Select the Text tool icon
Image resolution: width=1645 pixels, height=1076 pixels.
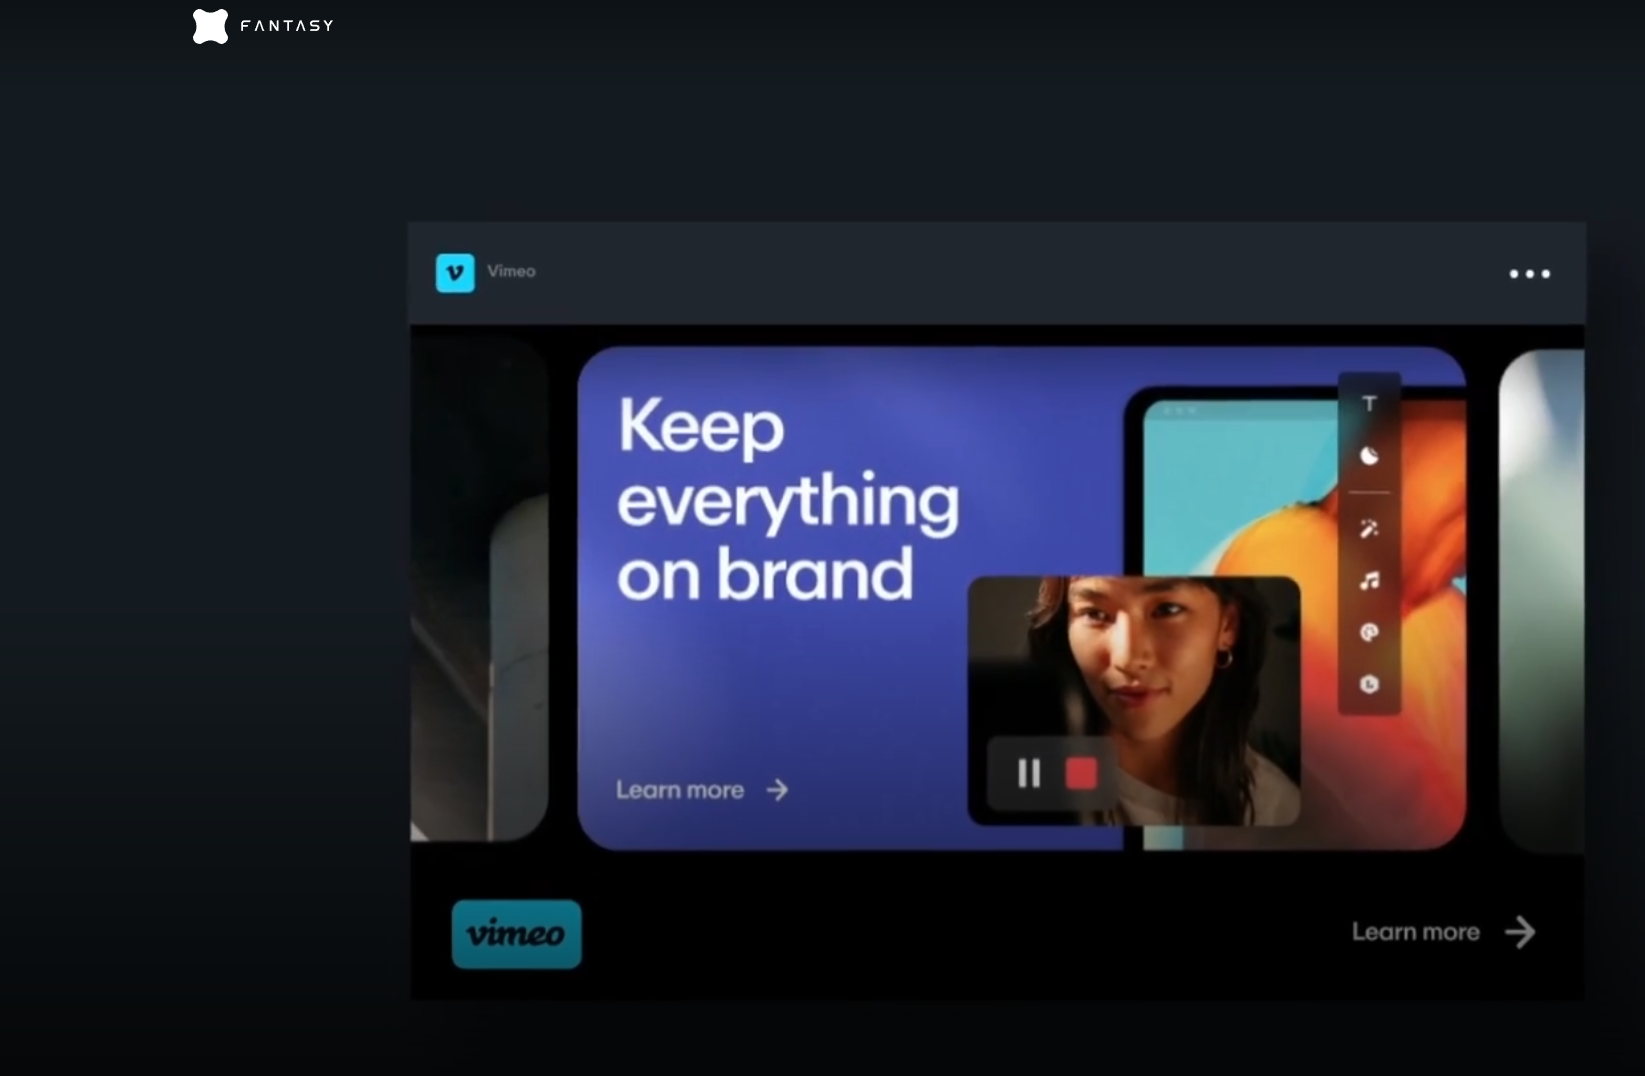point(1369,404)
